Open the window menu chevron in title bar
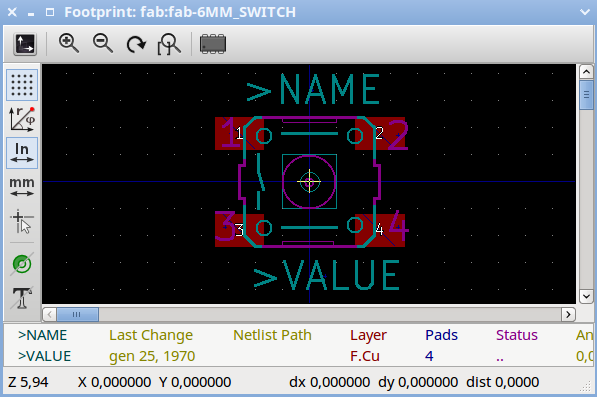The width and height of the screenshot is (597, 397). tap(585, 12)
